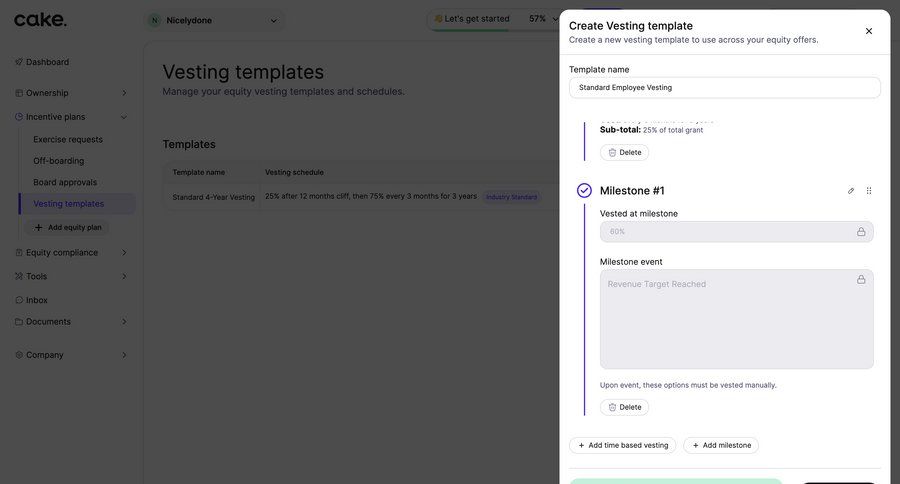Screen dimensions: 900x484
Task: Click the drag handle icon beside Milestone #1
Action: click(869, 191)
